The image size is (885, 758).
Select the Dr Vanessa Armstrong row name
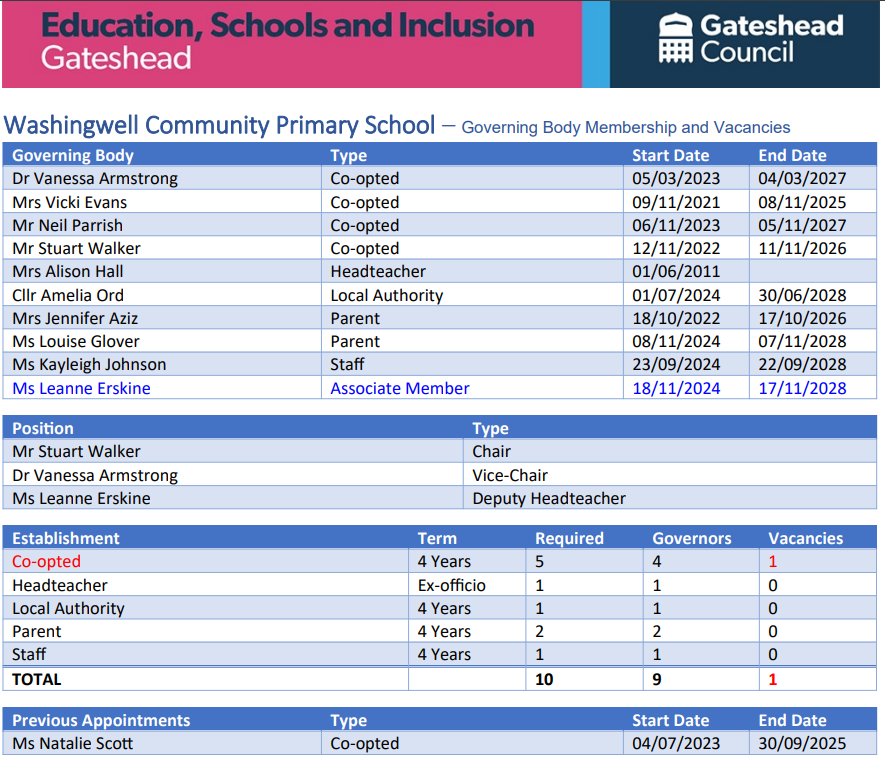click(x=95, y=179)
